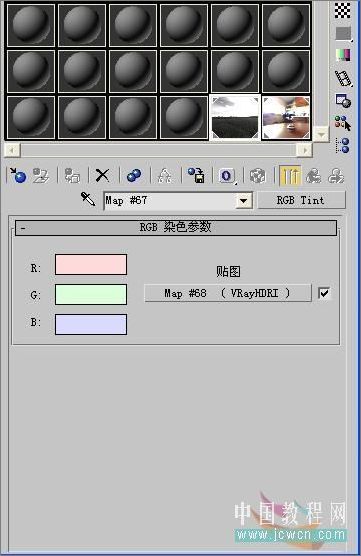Open the Sample UV Tiling gray square flyout
Screen dimensions: 361x556
[343, 34]
